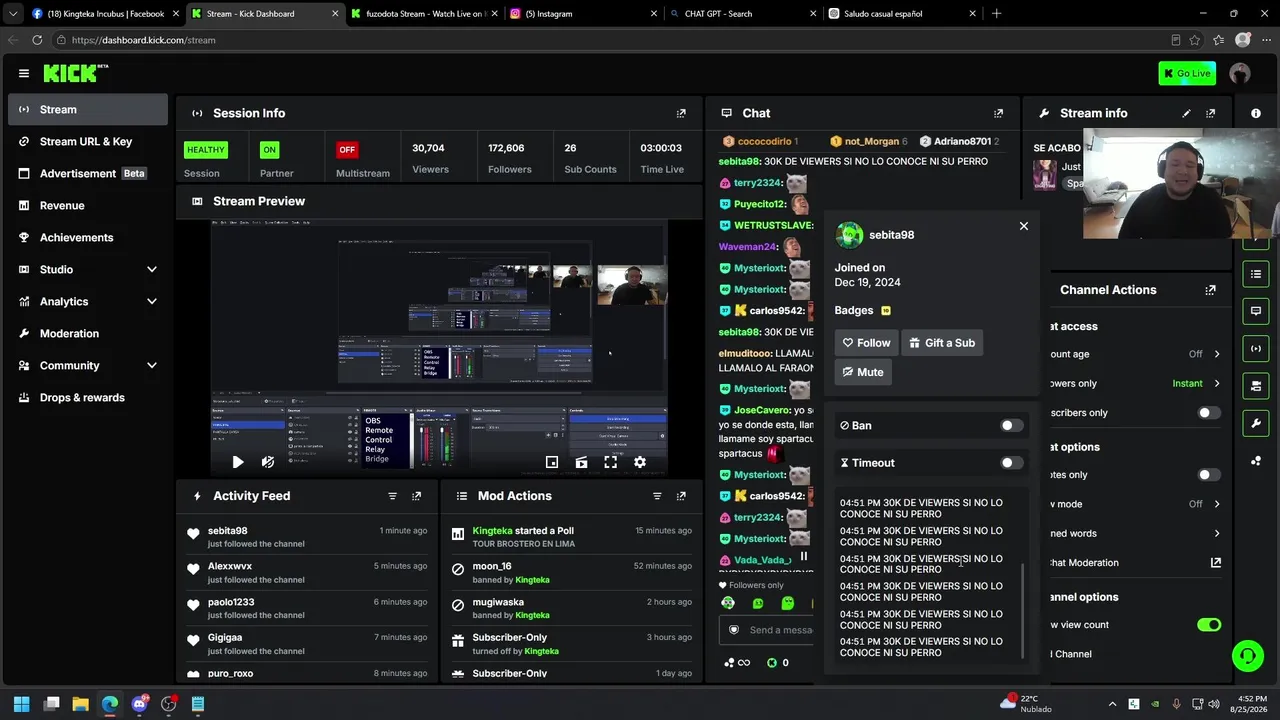1280x720 pixels.
Task: Click the info icon in the right sidebar
Action: pyautogui.click(x=1256, y=113)
